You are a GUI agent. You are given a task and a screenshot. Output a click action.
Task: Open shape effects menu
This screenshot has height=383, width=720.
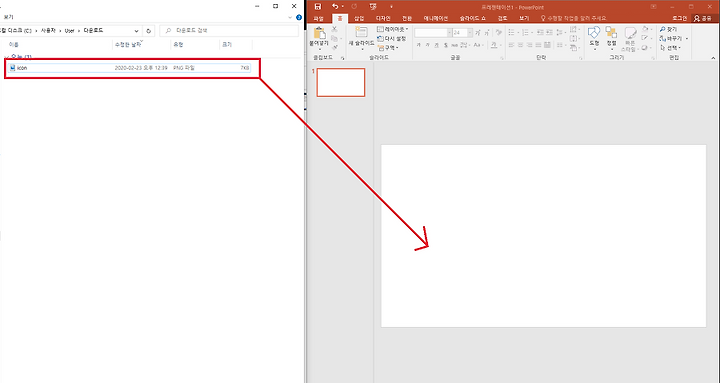pos(646,47)
